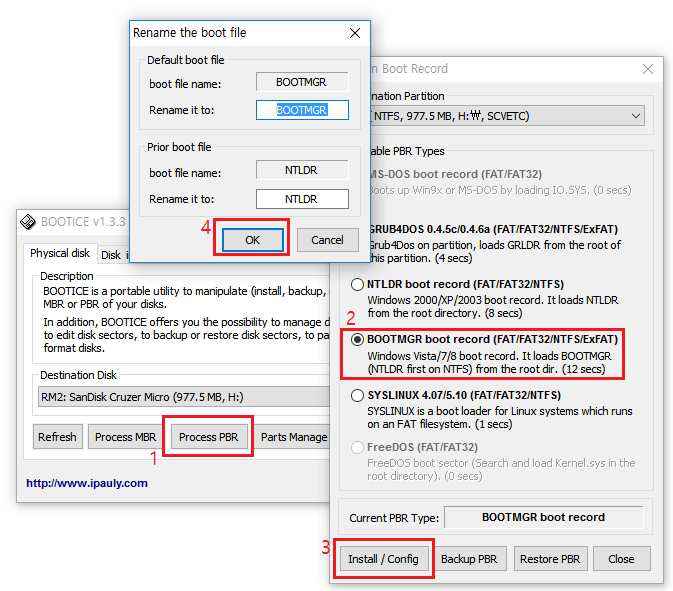Click the Restore PBR button
The height and width of the screenshot is (591, 673).
550,559
